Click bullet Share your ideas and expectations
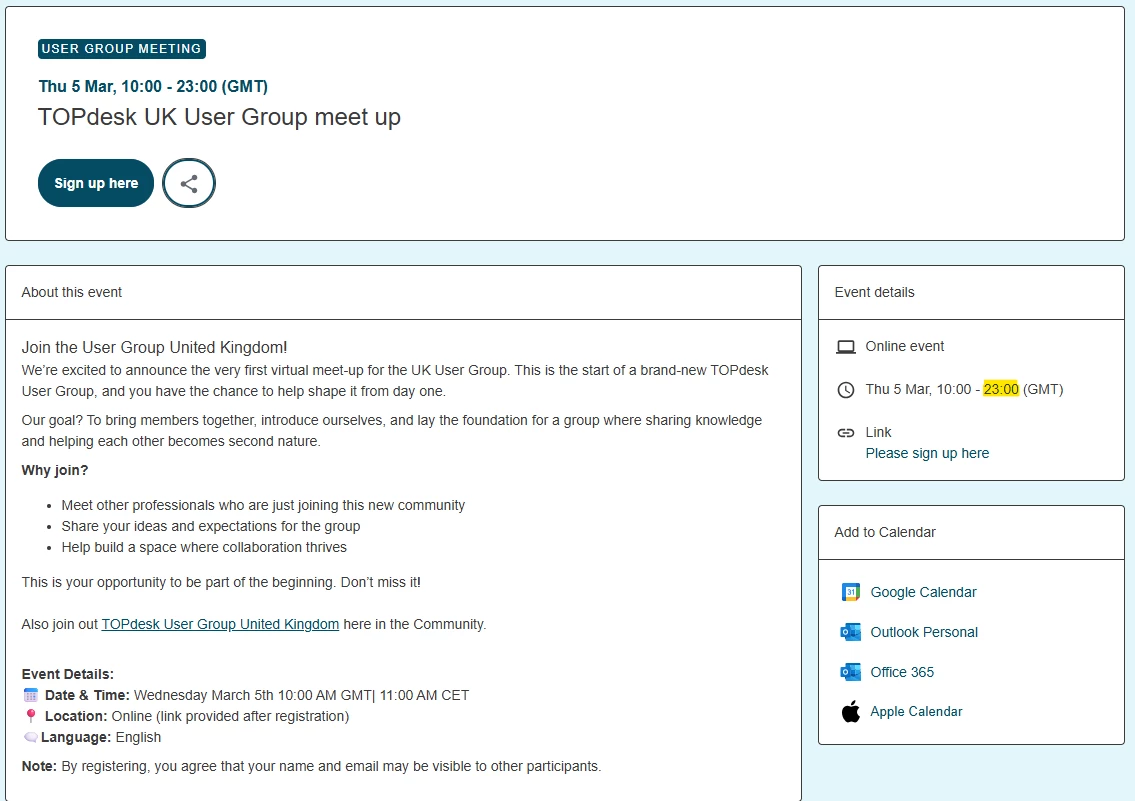1135x801 pixels. coord(211,526)
